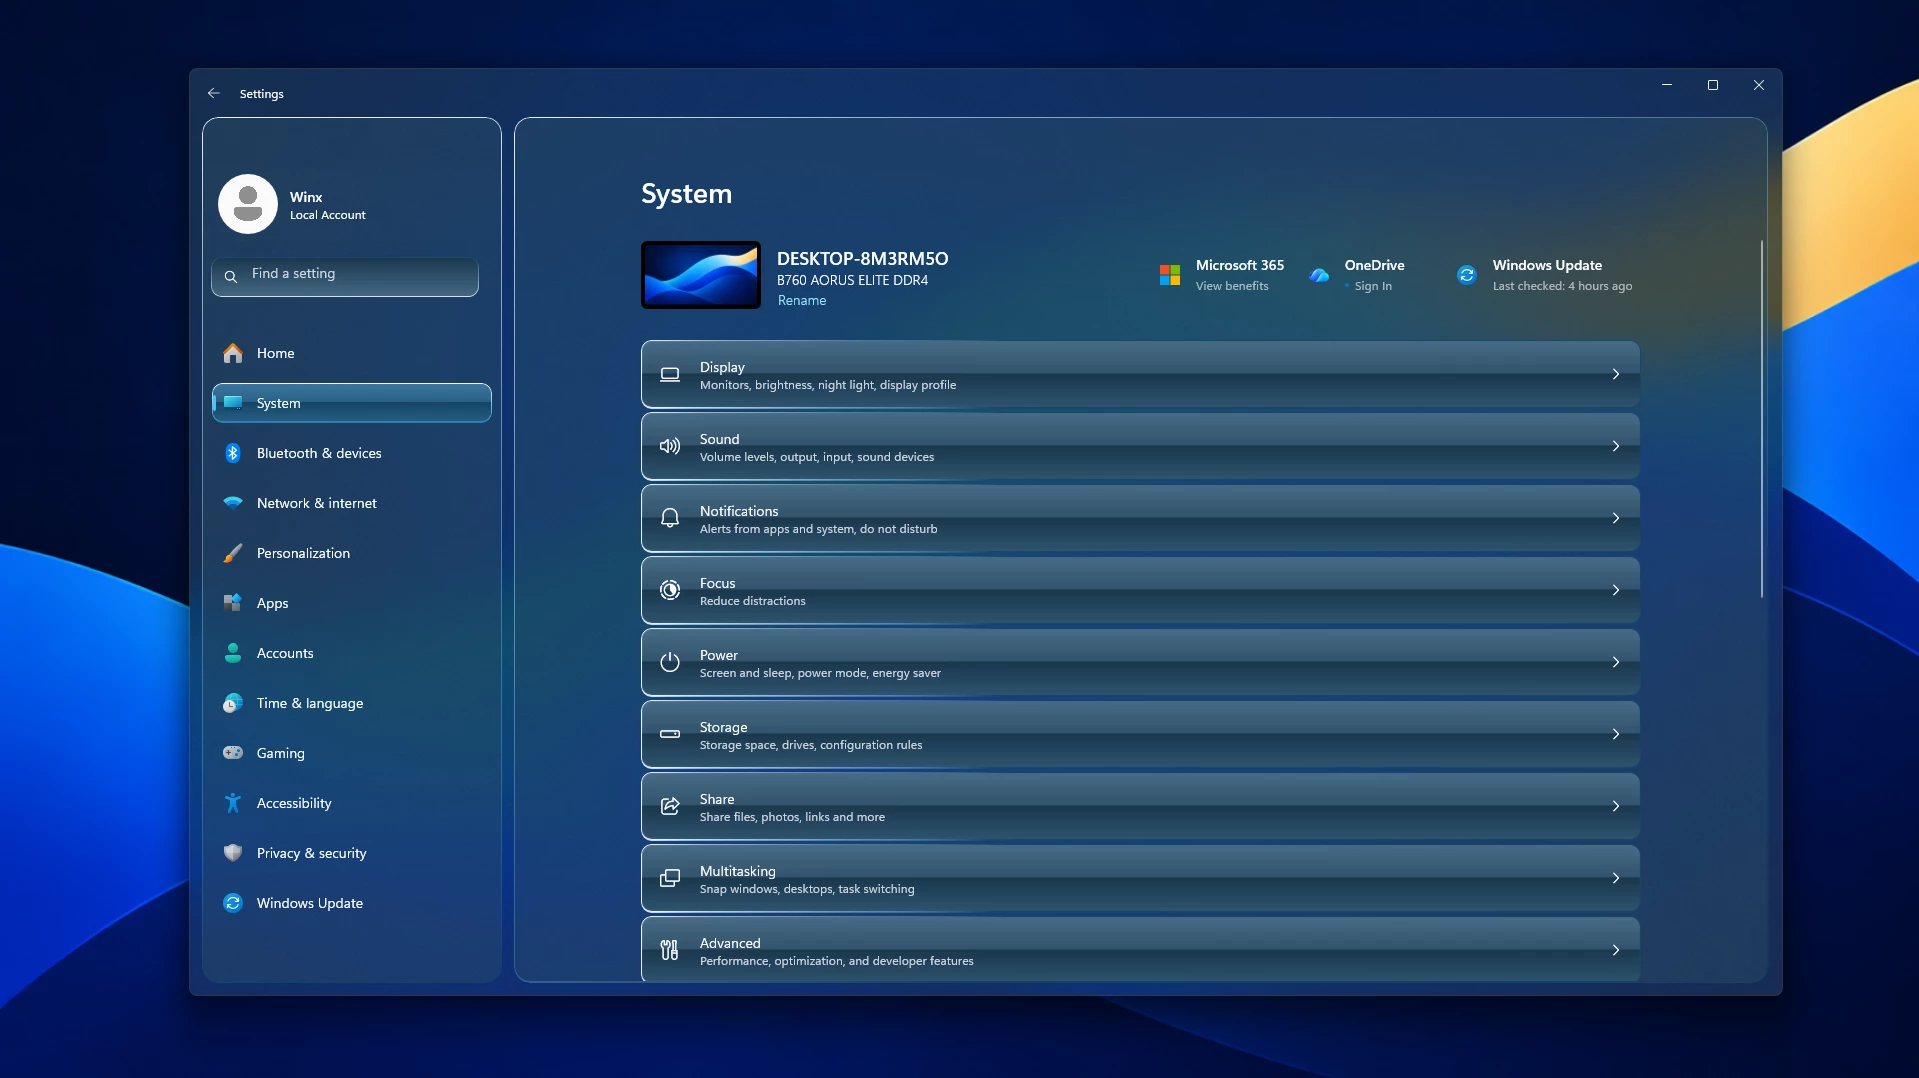The height and width of the screenshot is (1078, 1919).
Task: Click the Sound speaker icon
Action: point(670,446)
